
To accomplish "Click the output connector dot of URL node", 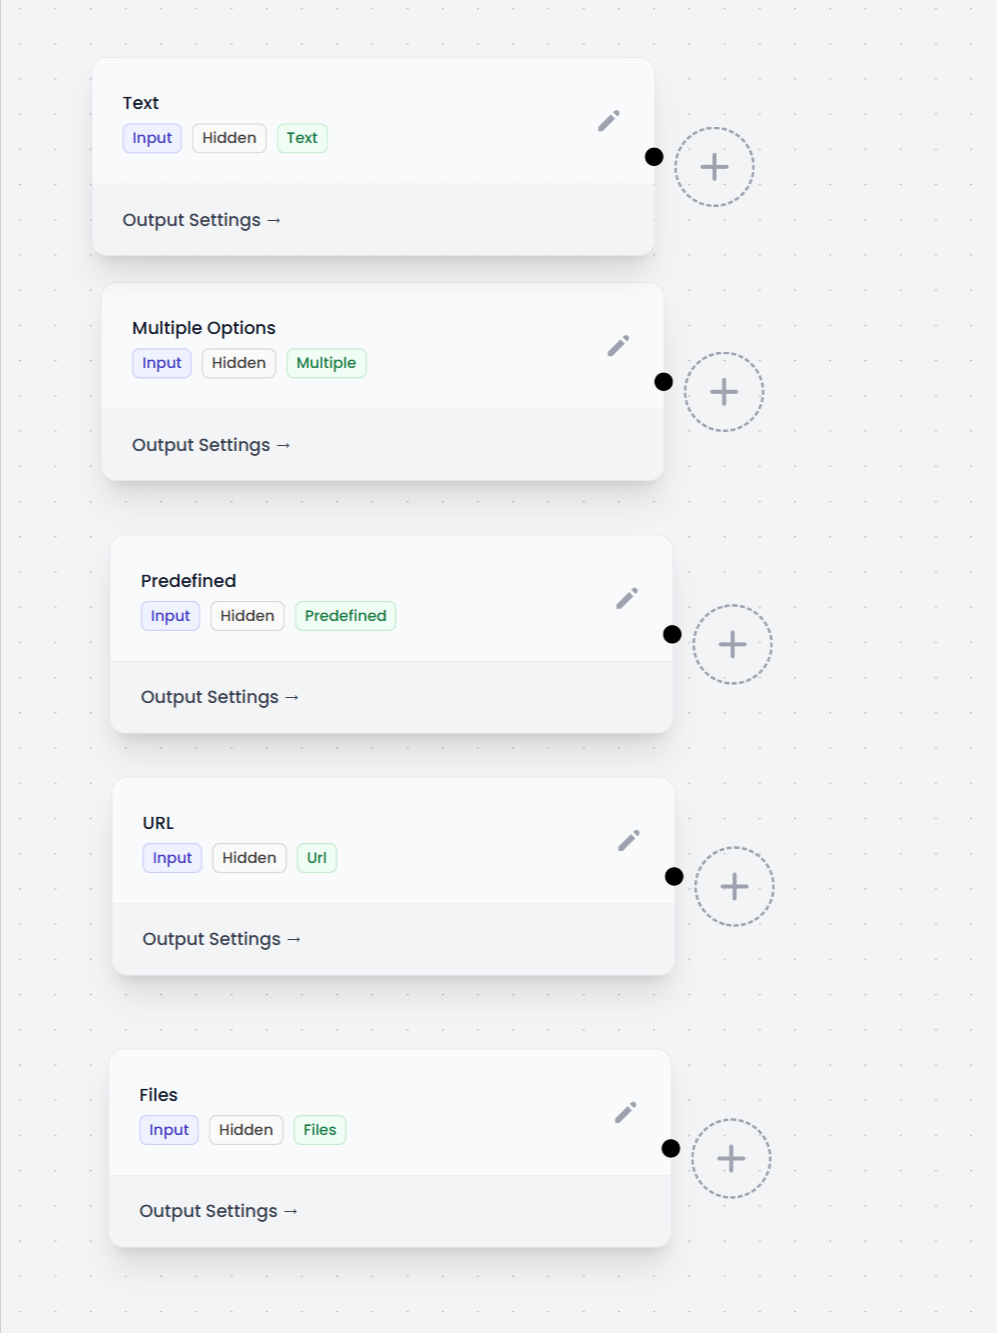I will 674,877.
